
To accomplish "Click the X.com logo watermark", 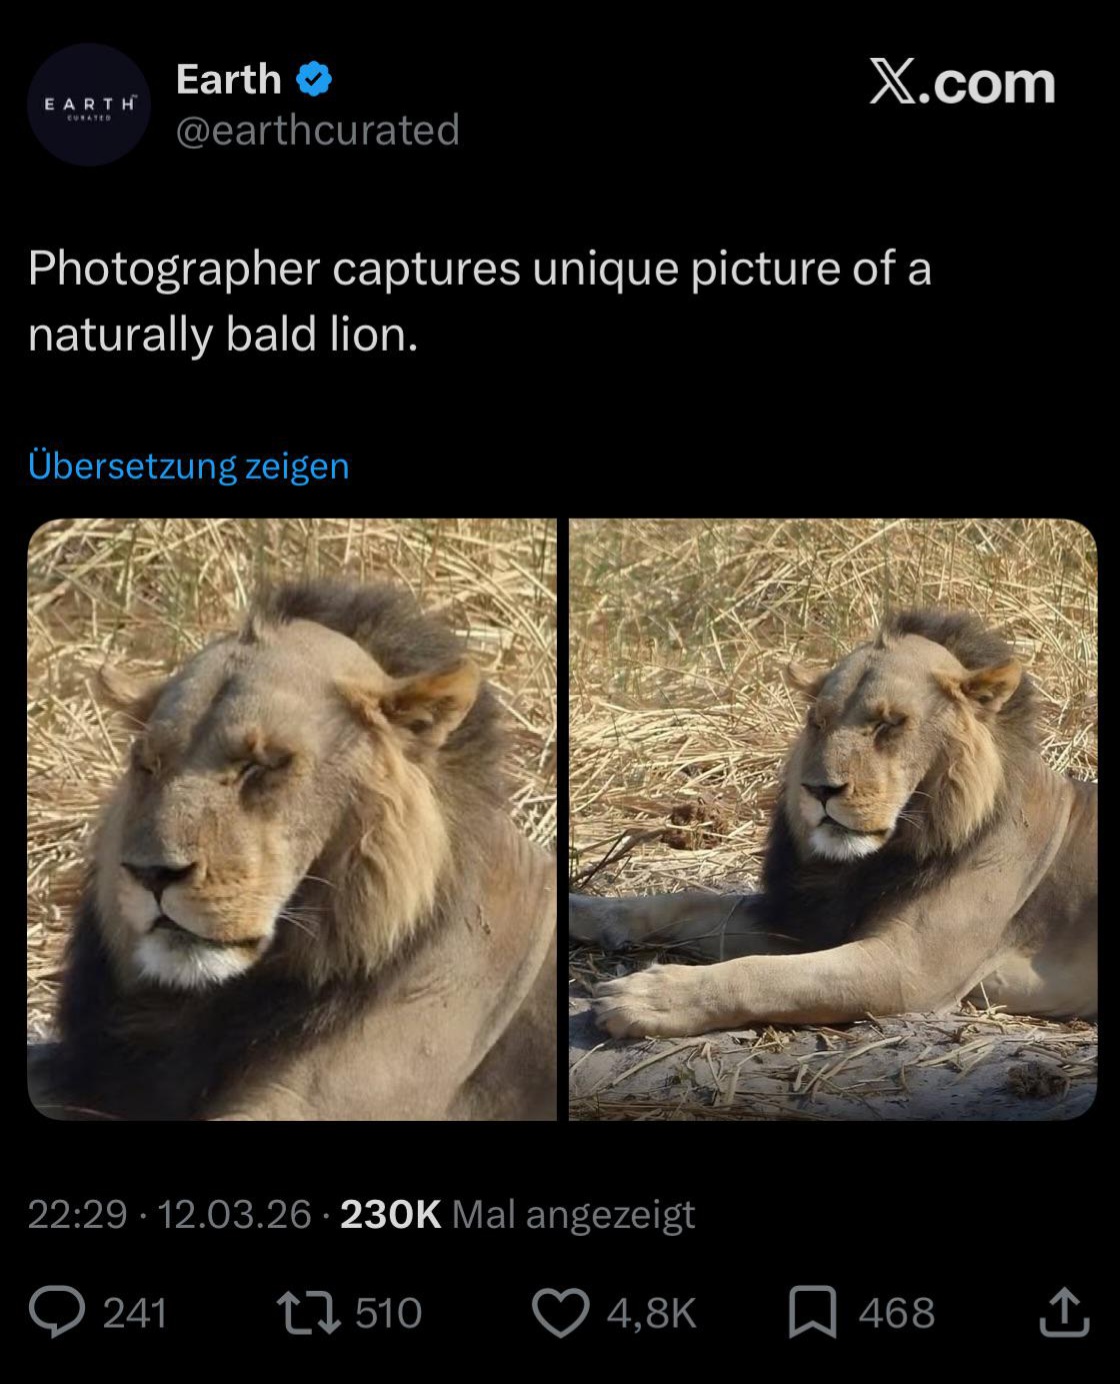I will click(x=962, y=82).
